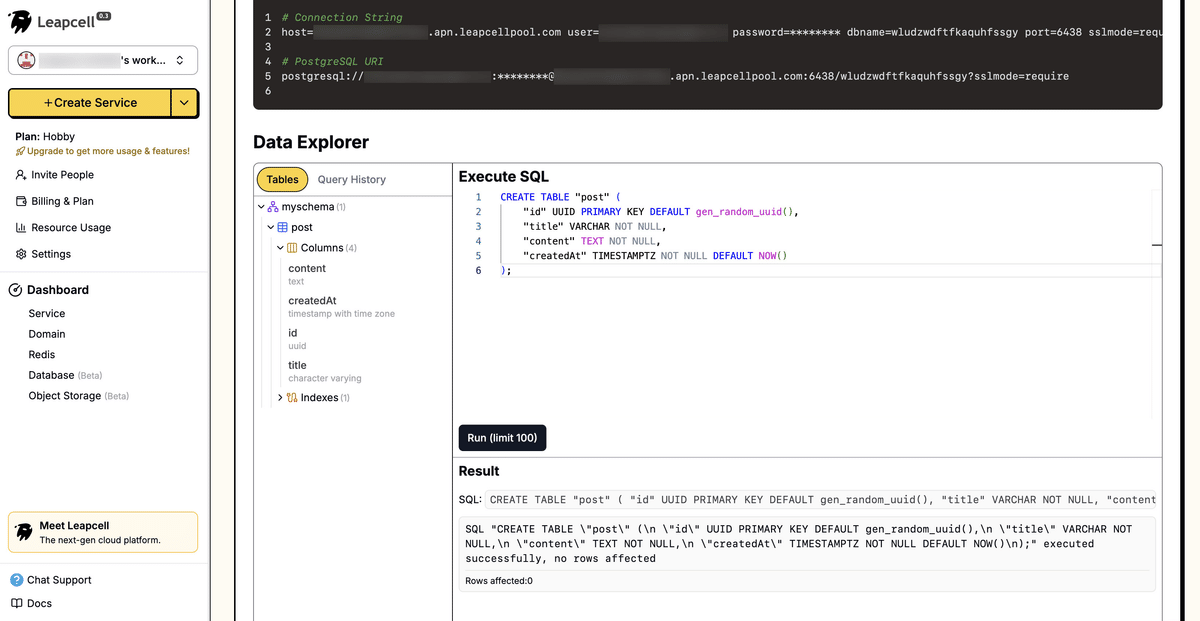The width and height of the screenshot is (1200, 621).
Task: Select the Tables tab
Action: pos(282,179)
